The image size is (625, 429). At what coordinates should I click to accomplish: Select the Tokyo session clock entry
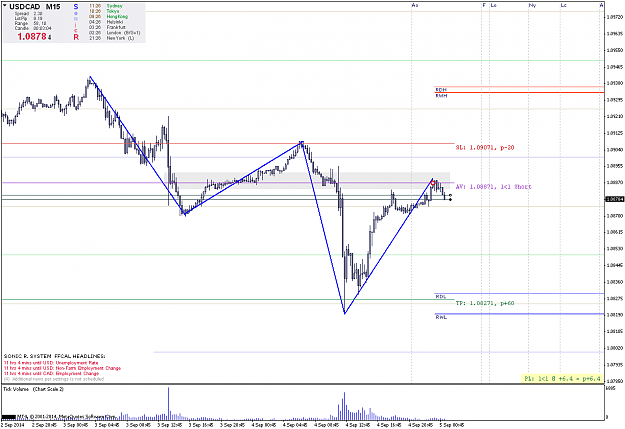(x=104, y=11)
